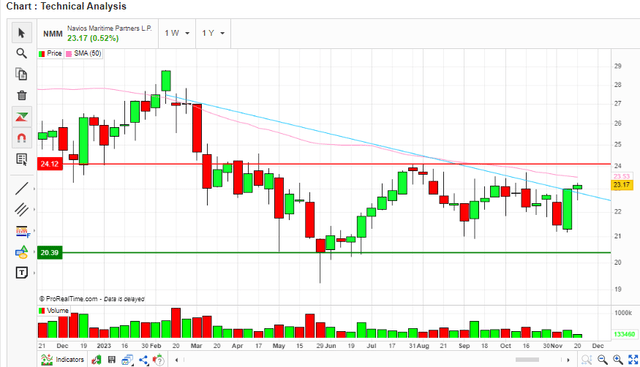Click the share icon
Viewport: 640px width, 367px height.
143,360
